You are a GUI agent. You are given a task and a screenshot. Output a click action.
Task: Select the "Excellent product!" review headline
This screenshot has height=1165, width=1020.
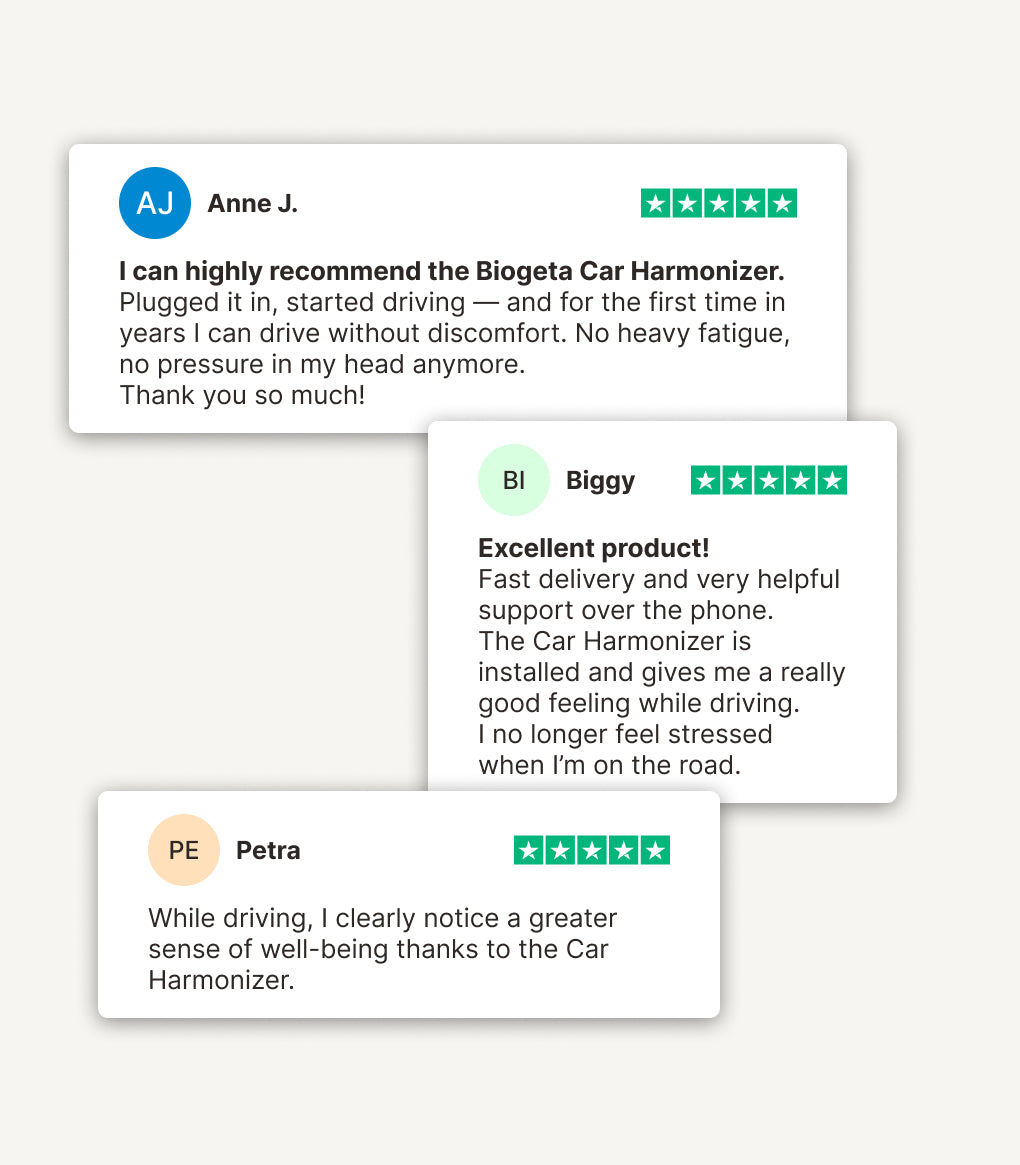(594, 548)
